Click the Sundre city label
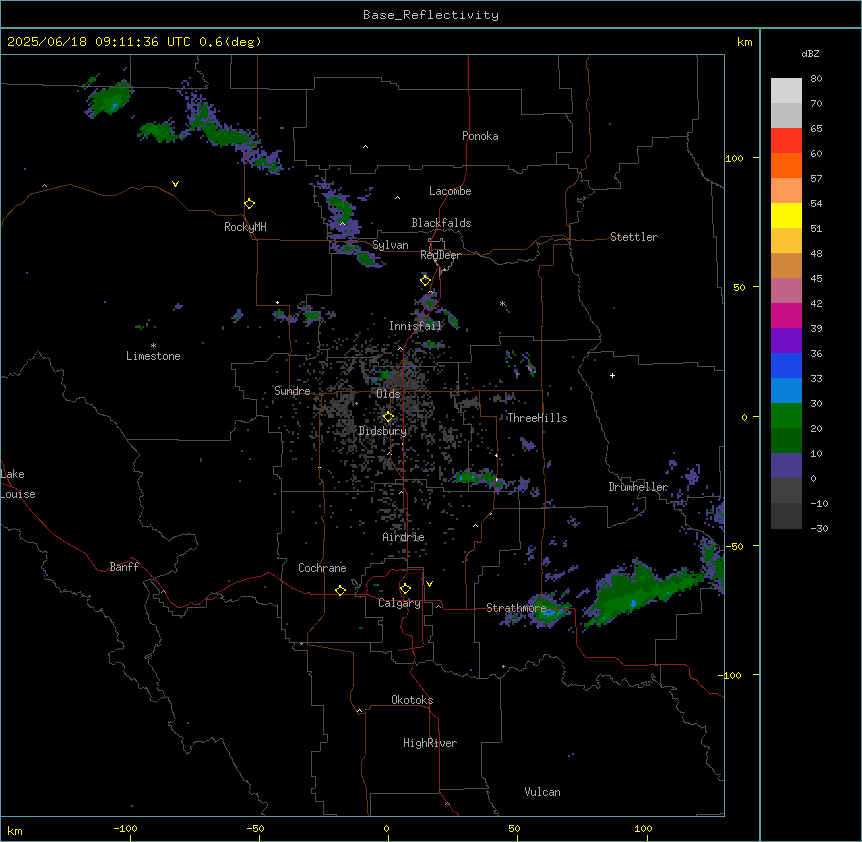The image size is (862, 842). pos(292,391)
